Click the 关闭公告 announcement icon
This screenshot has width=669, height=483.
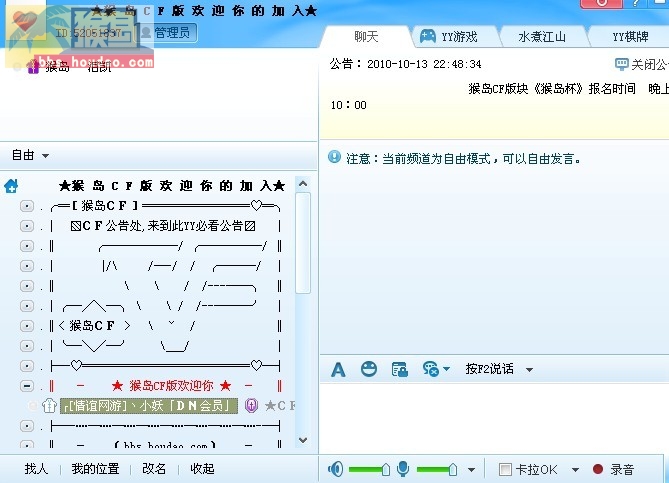click(622, 64)
